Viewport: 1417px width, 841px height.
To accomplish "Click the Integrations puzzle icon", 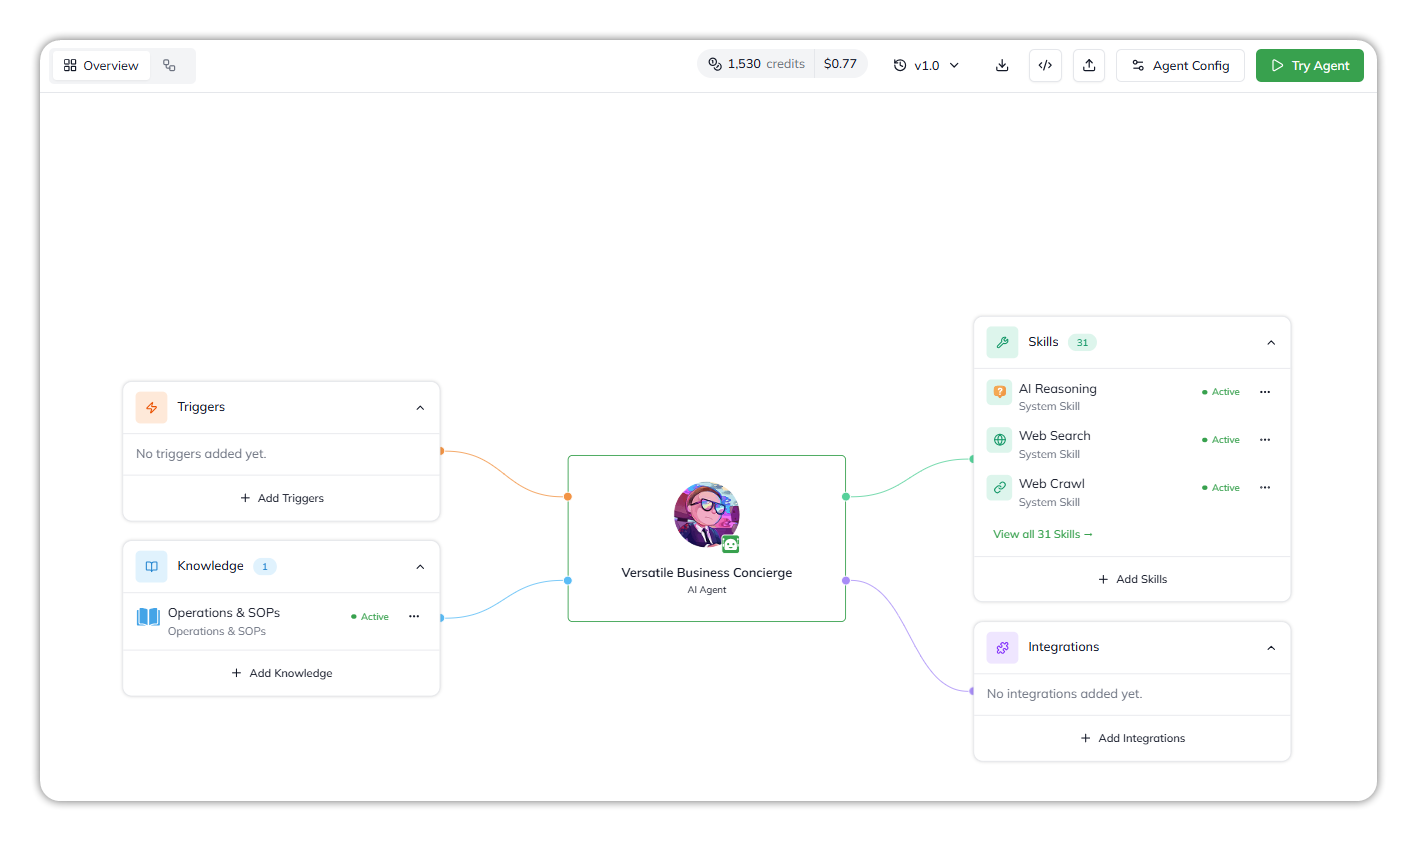I will (x=1003, y=647).
